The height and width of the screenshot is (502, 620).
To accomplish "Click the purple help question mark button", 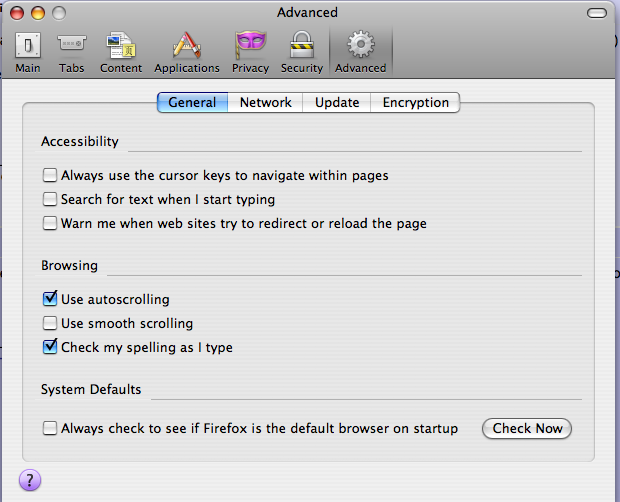I will (x=30, y=480).
